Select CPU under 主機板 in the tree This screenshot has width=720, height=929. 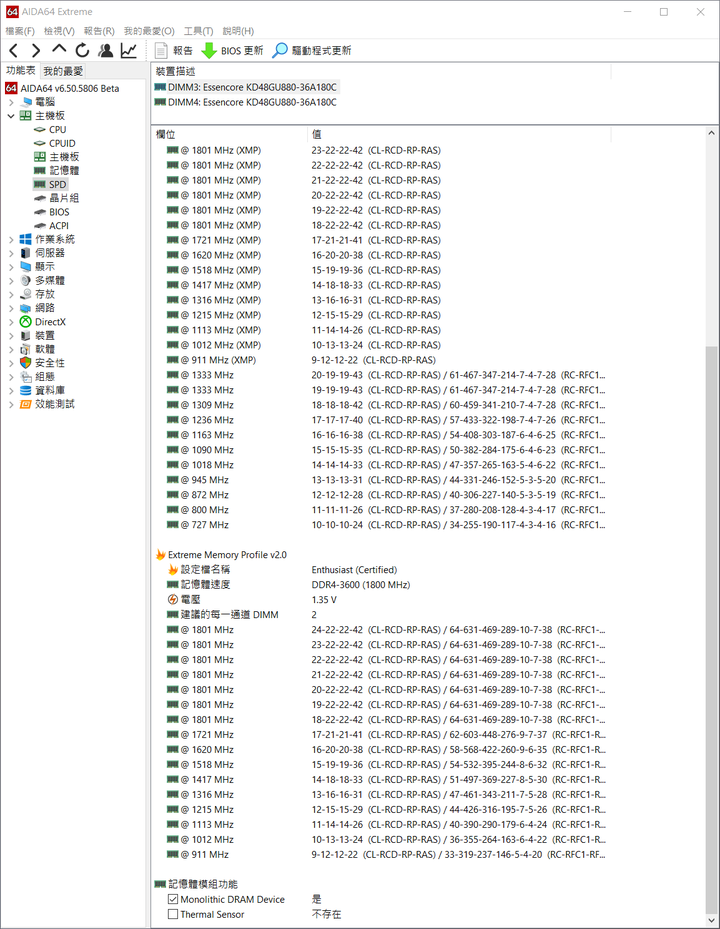[57, 130]
